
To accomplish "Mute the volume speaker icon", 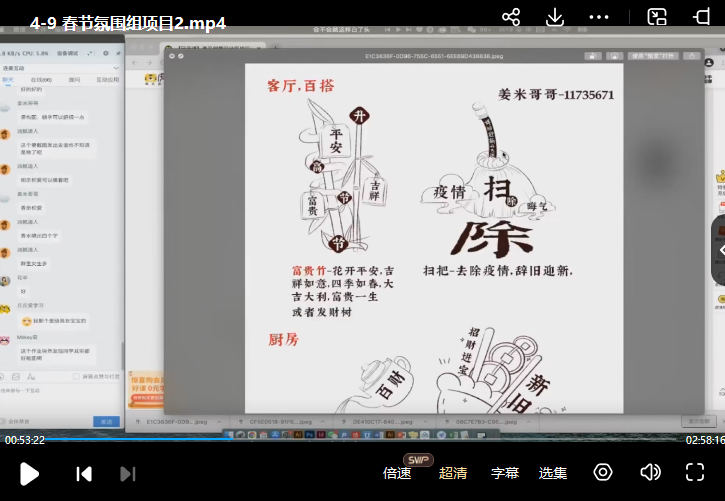I will tap(650, 472).
